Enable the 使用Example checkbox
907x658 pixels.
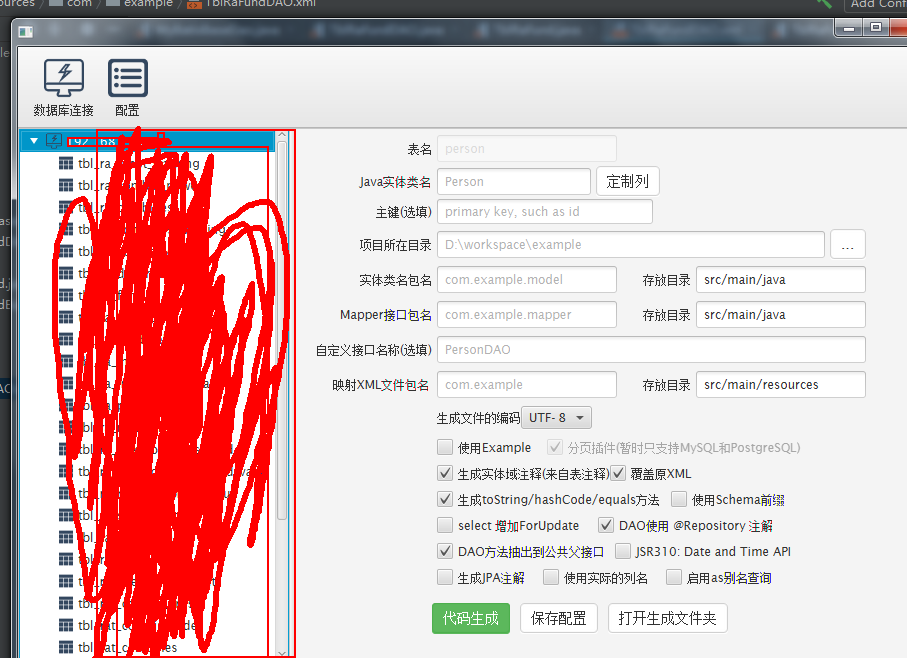click(445, 447)
